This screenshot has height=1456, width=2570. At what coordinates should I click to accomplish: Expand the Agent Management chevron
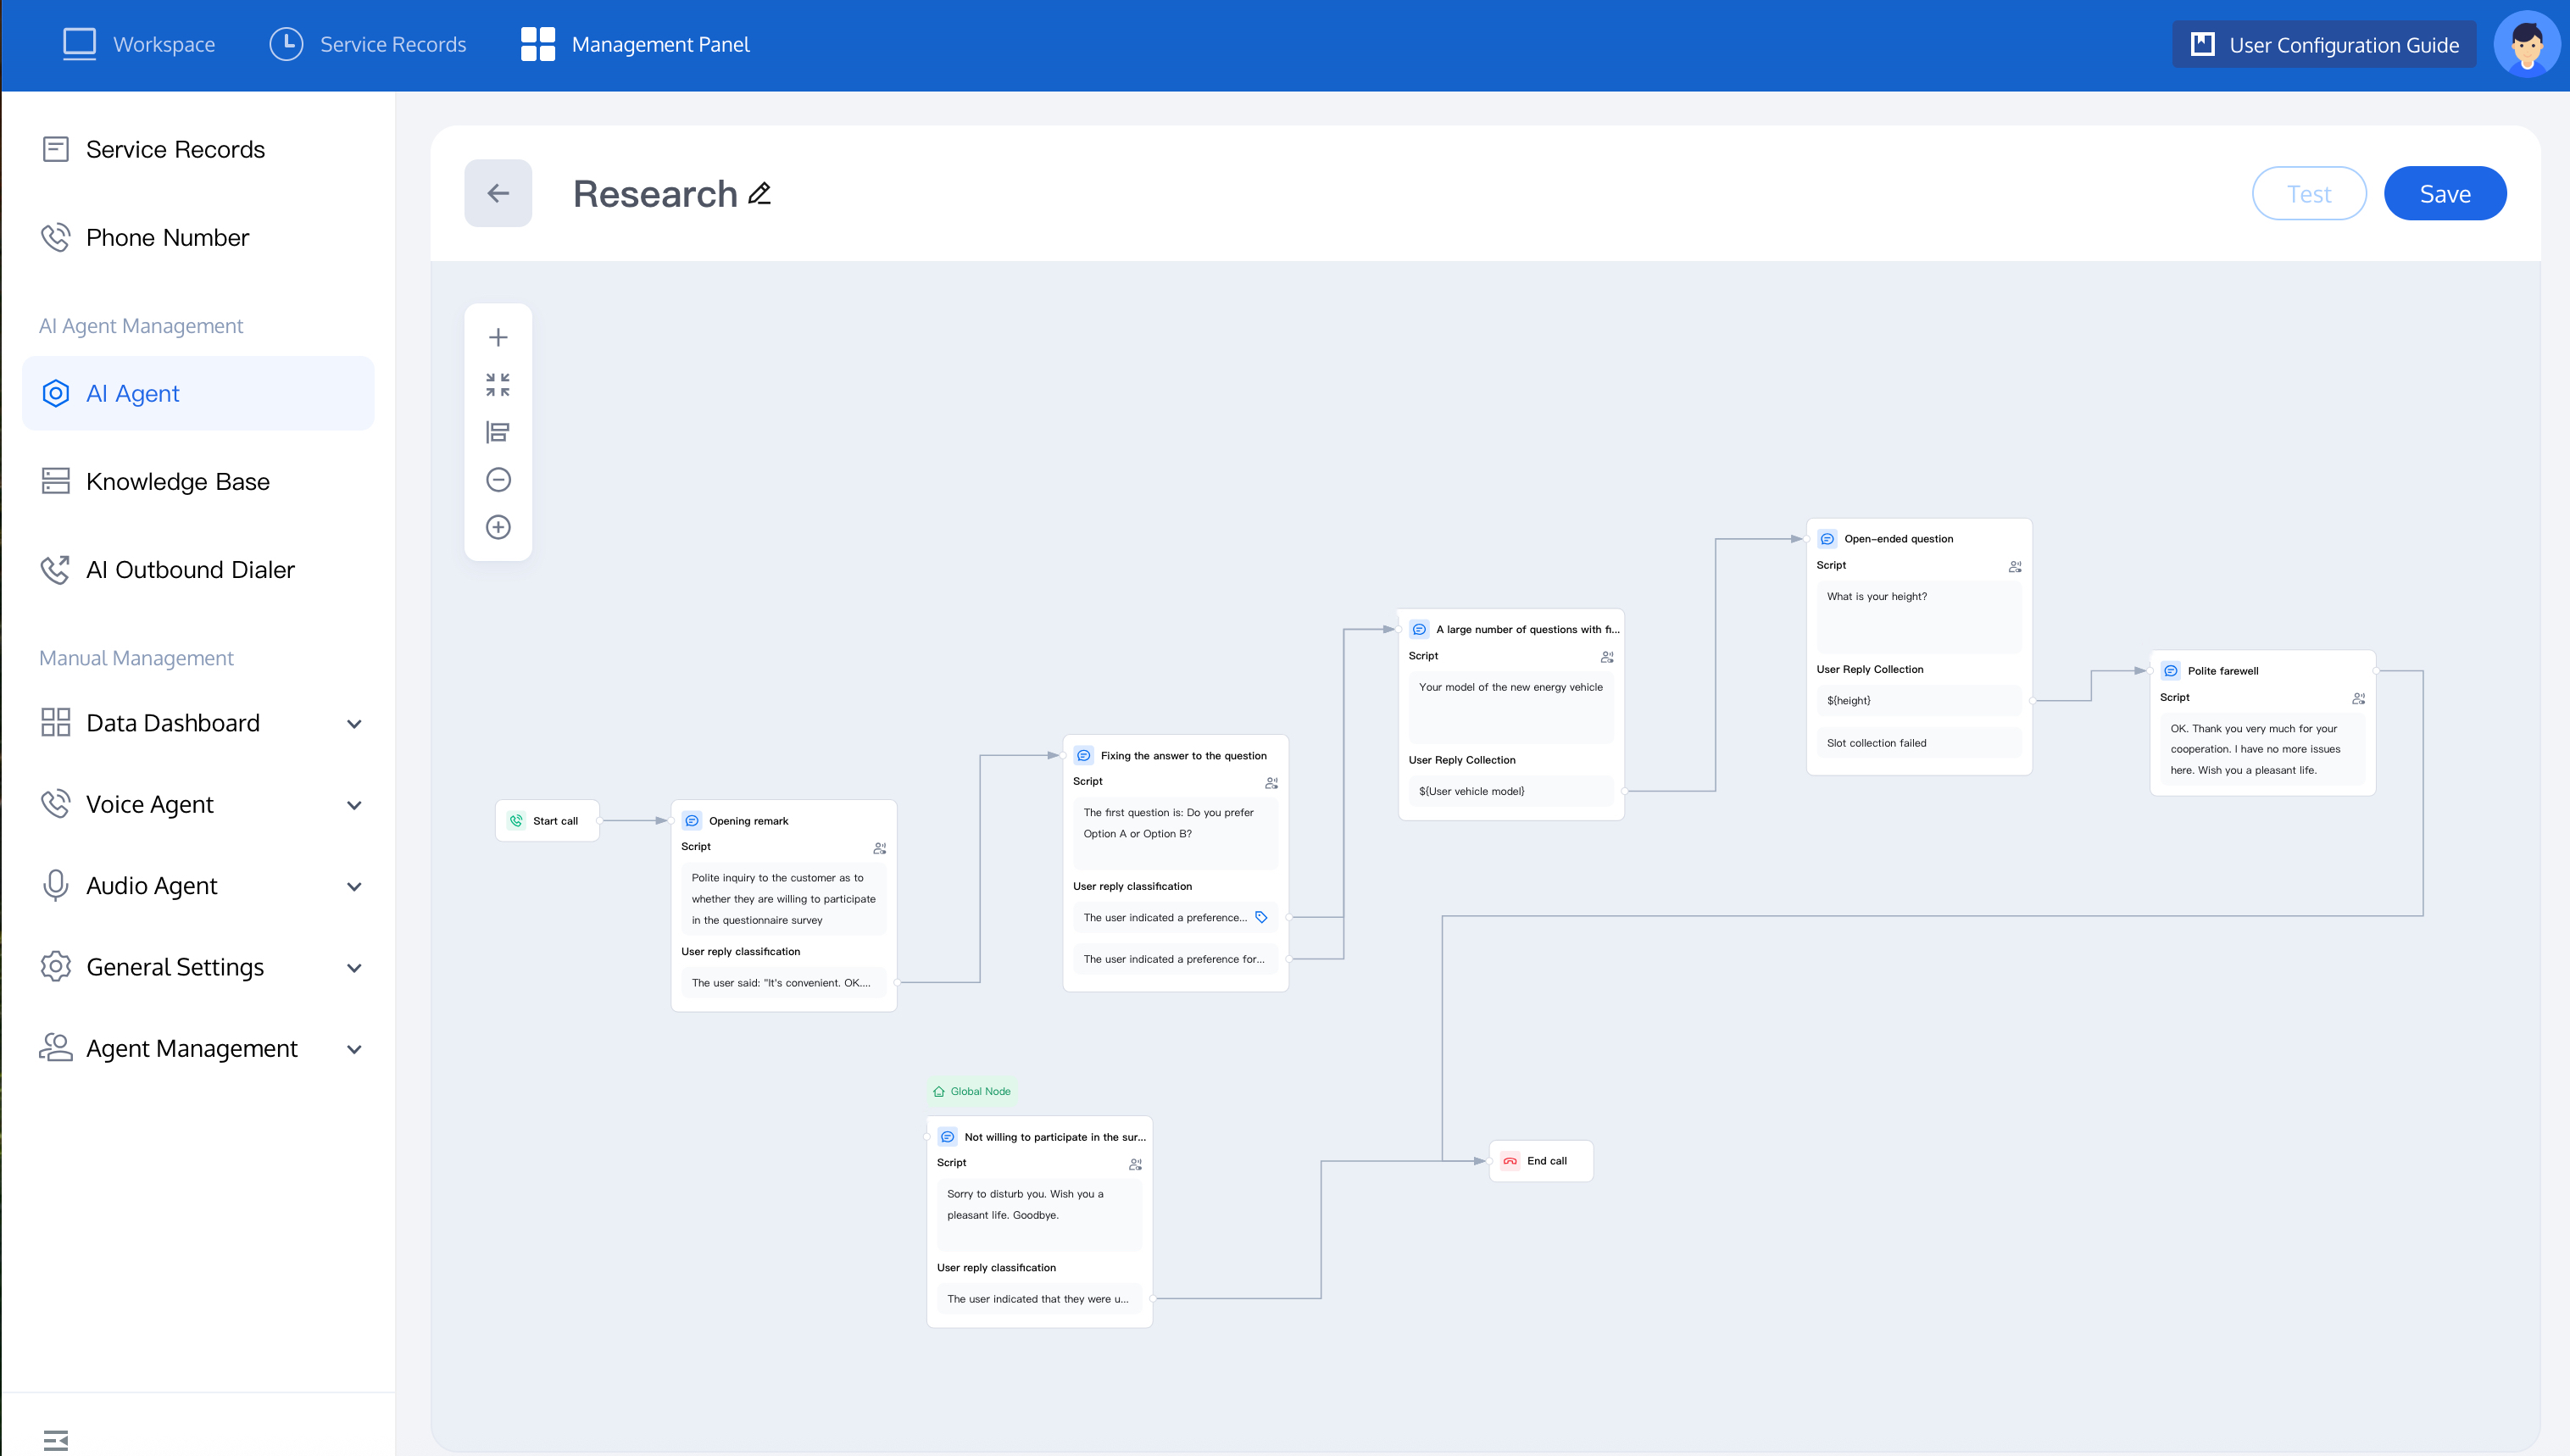coord(354,1049)
